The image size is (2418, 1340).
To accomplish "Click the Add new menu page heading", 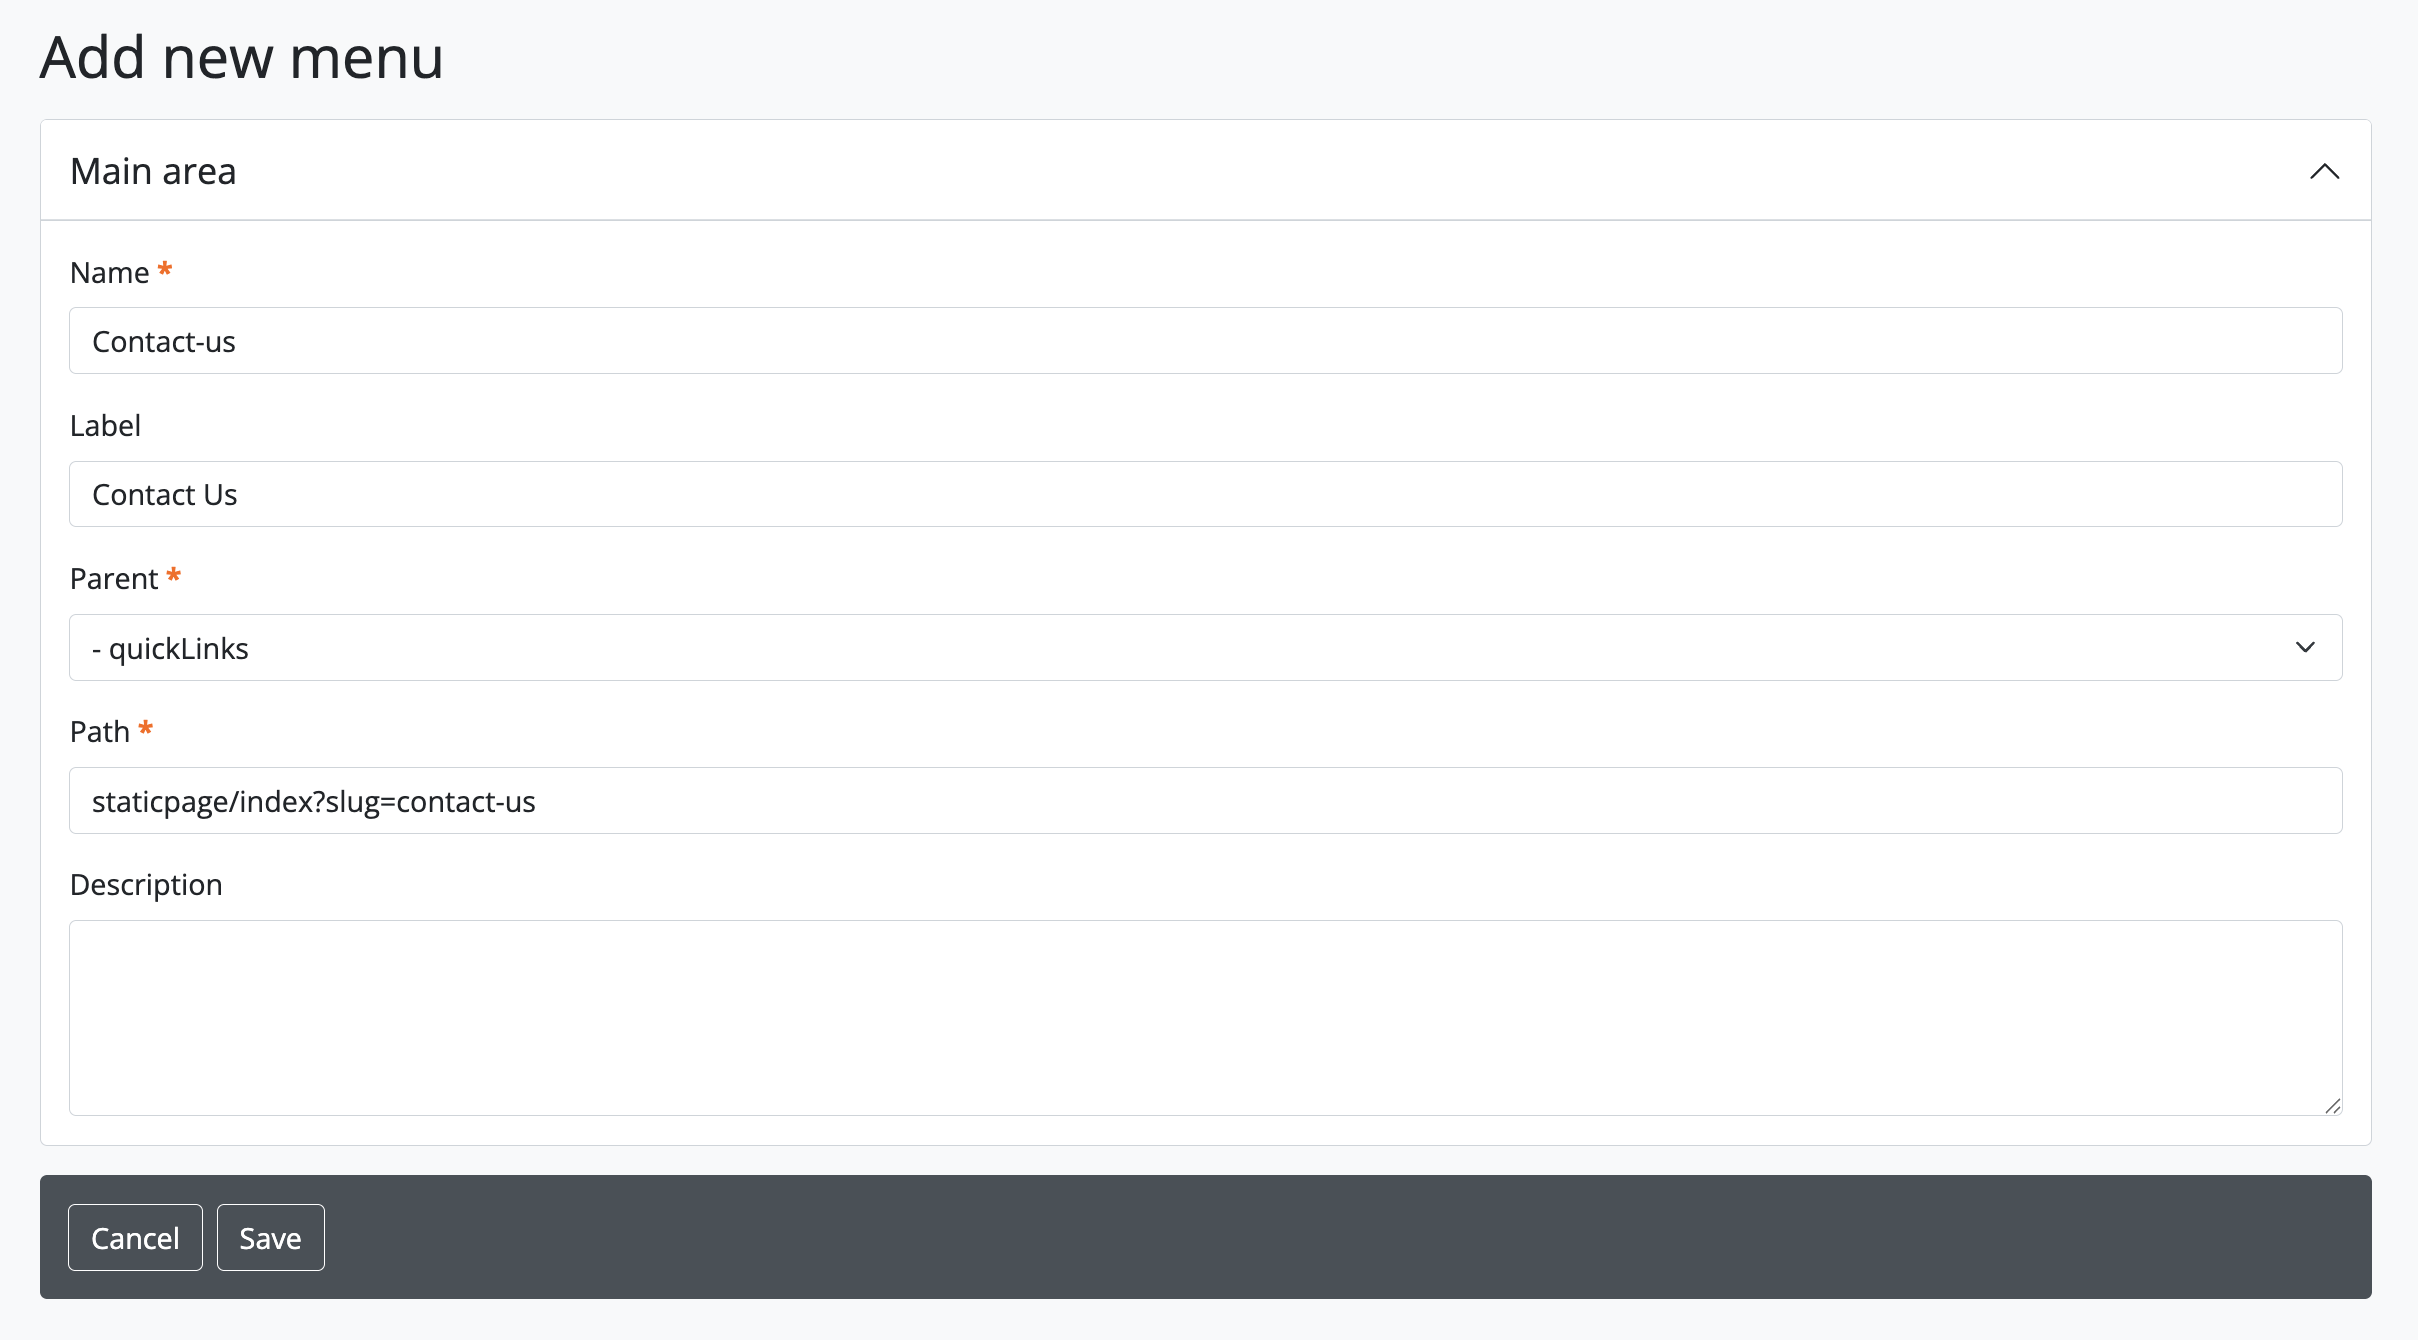I will [x=241, y=58].
